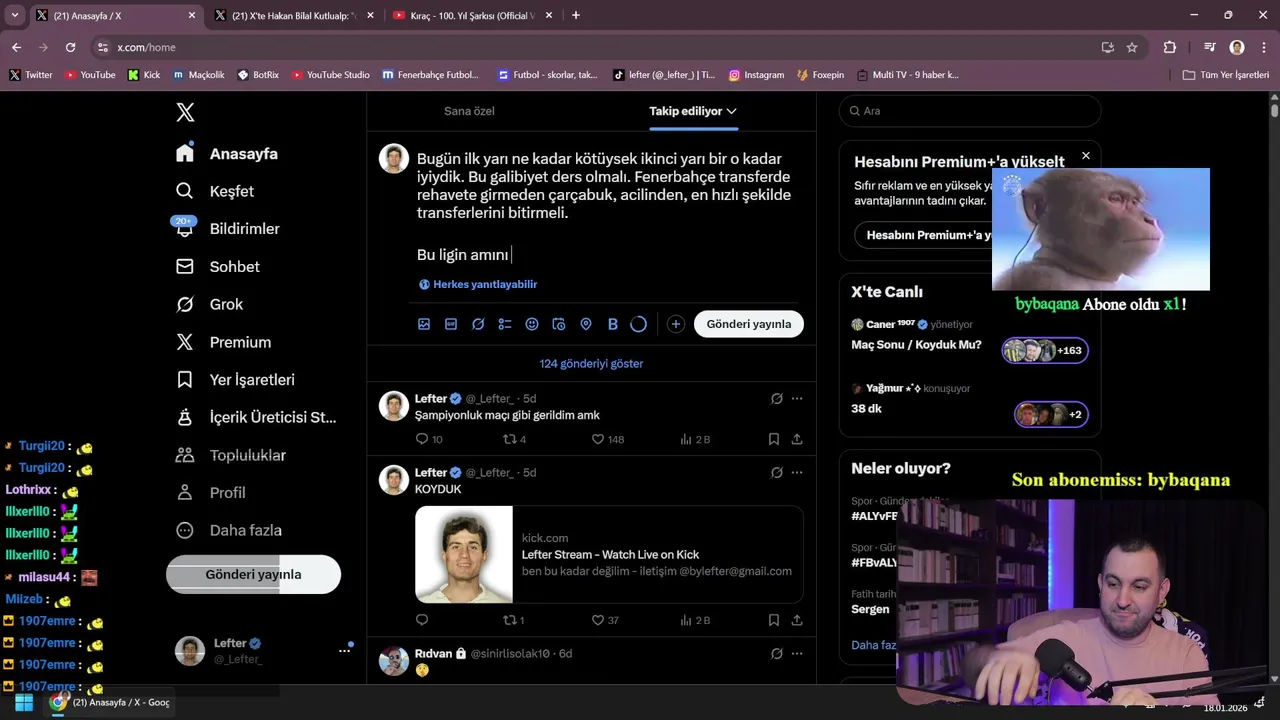View analytics of Şampiyonluk maçı post

coord(695,439)
